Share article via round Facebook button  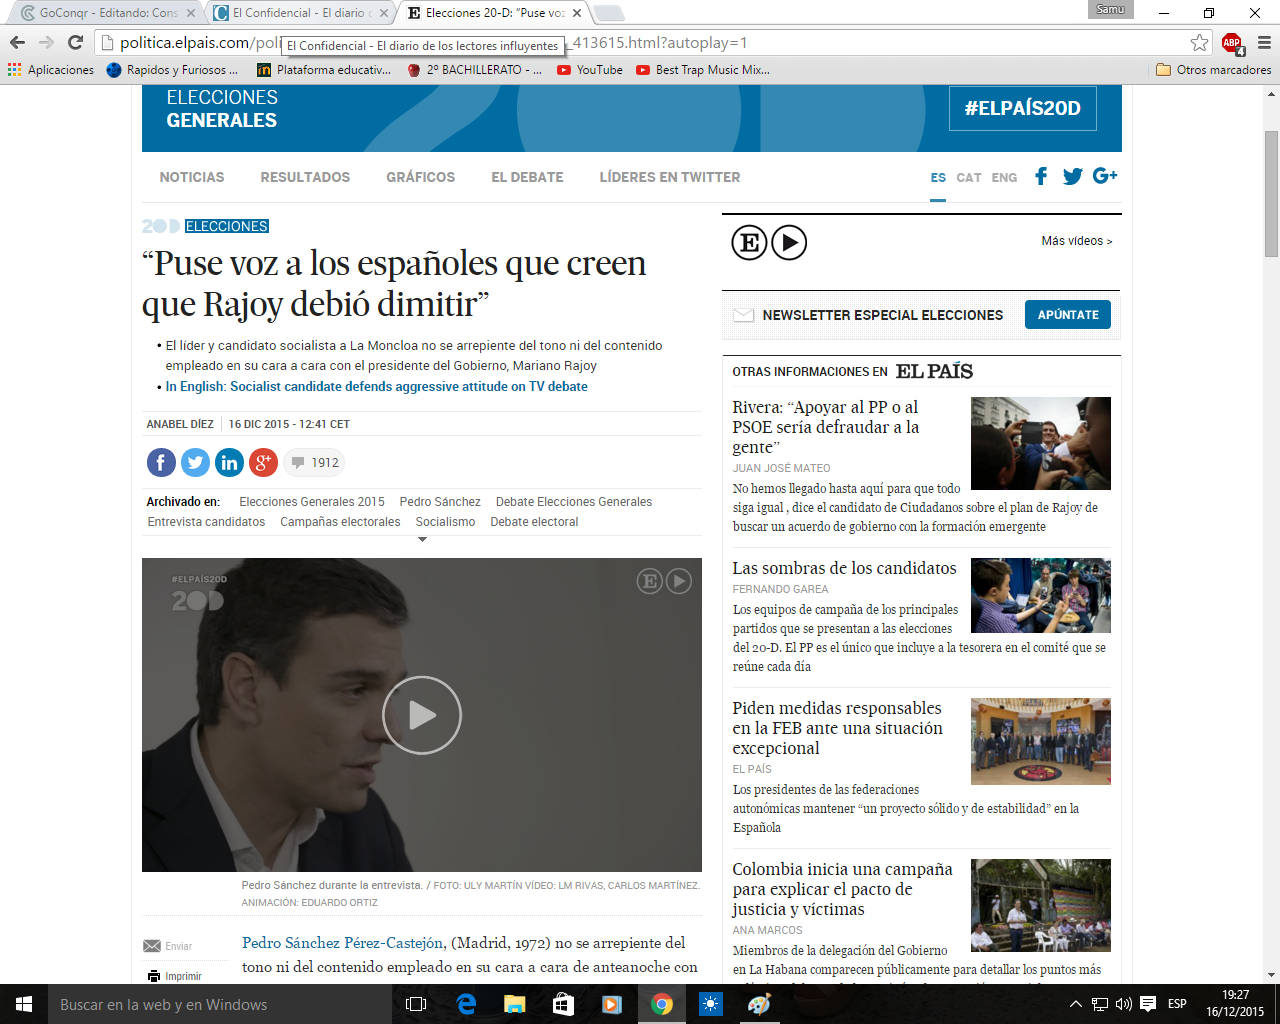tap(161, 462)
